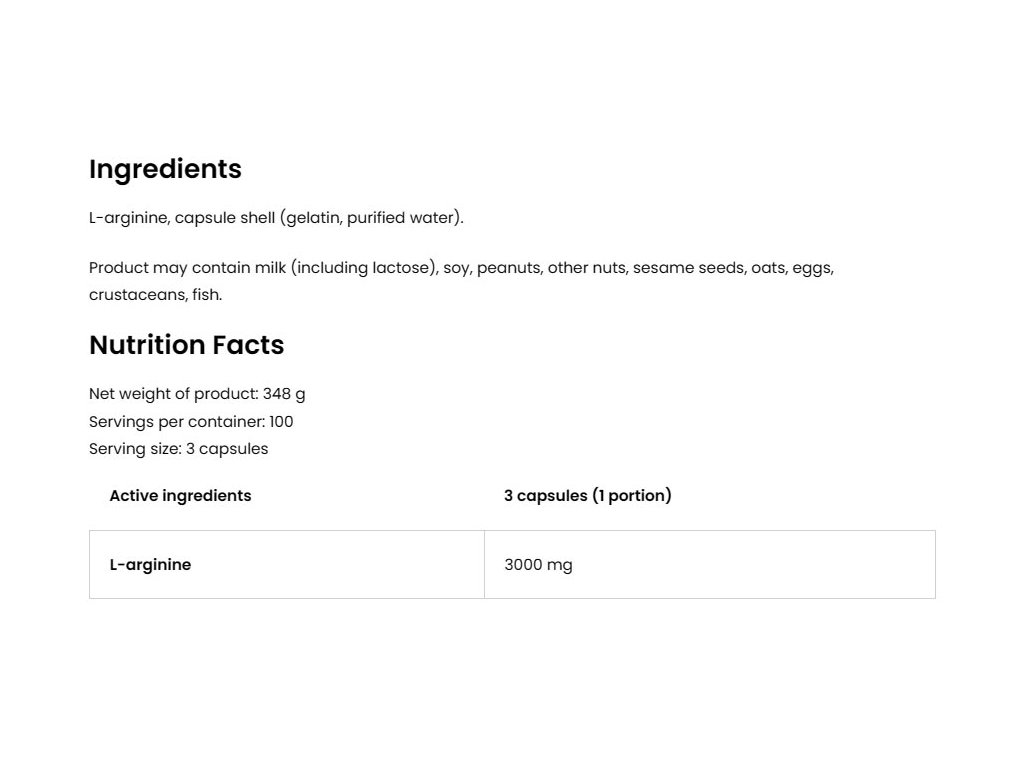Click the Servings per container line
1024x768 pixels.
pyautogui.click(x=191, y=422)
